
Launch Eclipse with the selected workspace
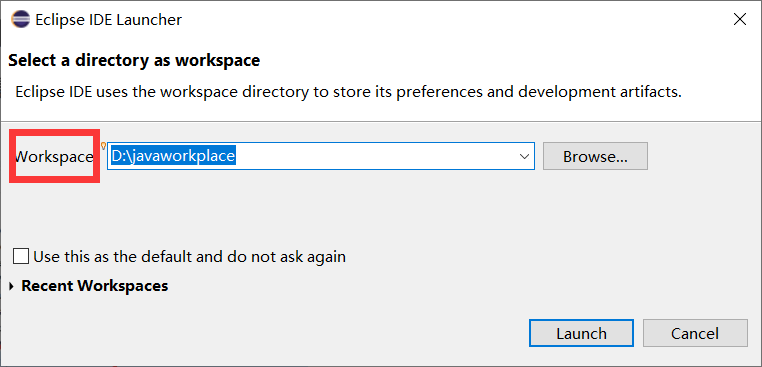pos(581,333)
